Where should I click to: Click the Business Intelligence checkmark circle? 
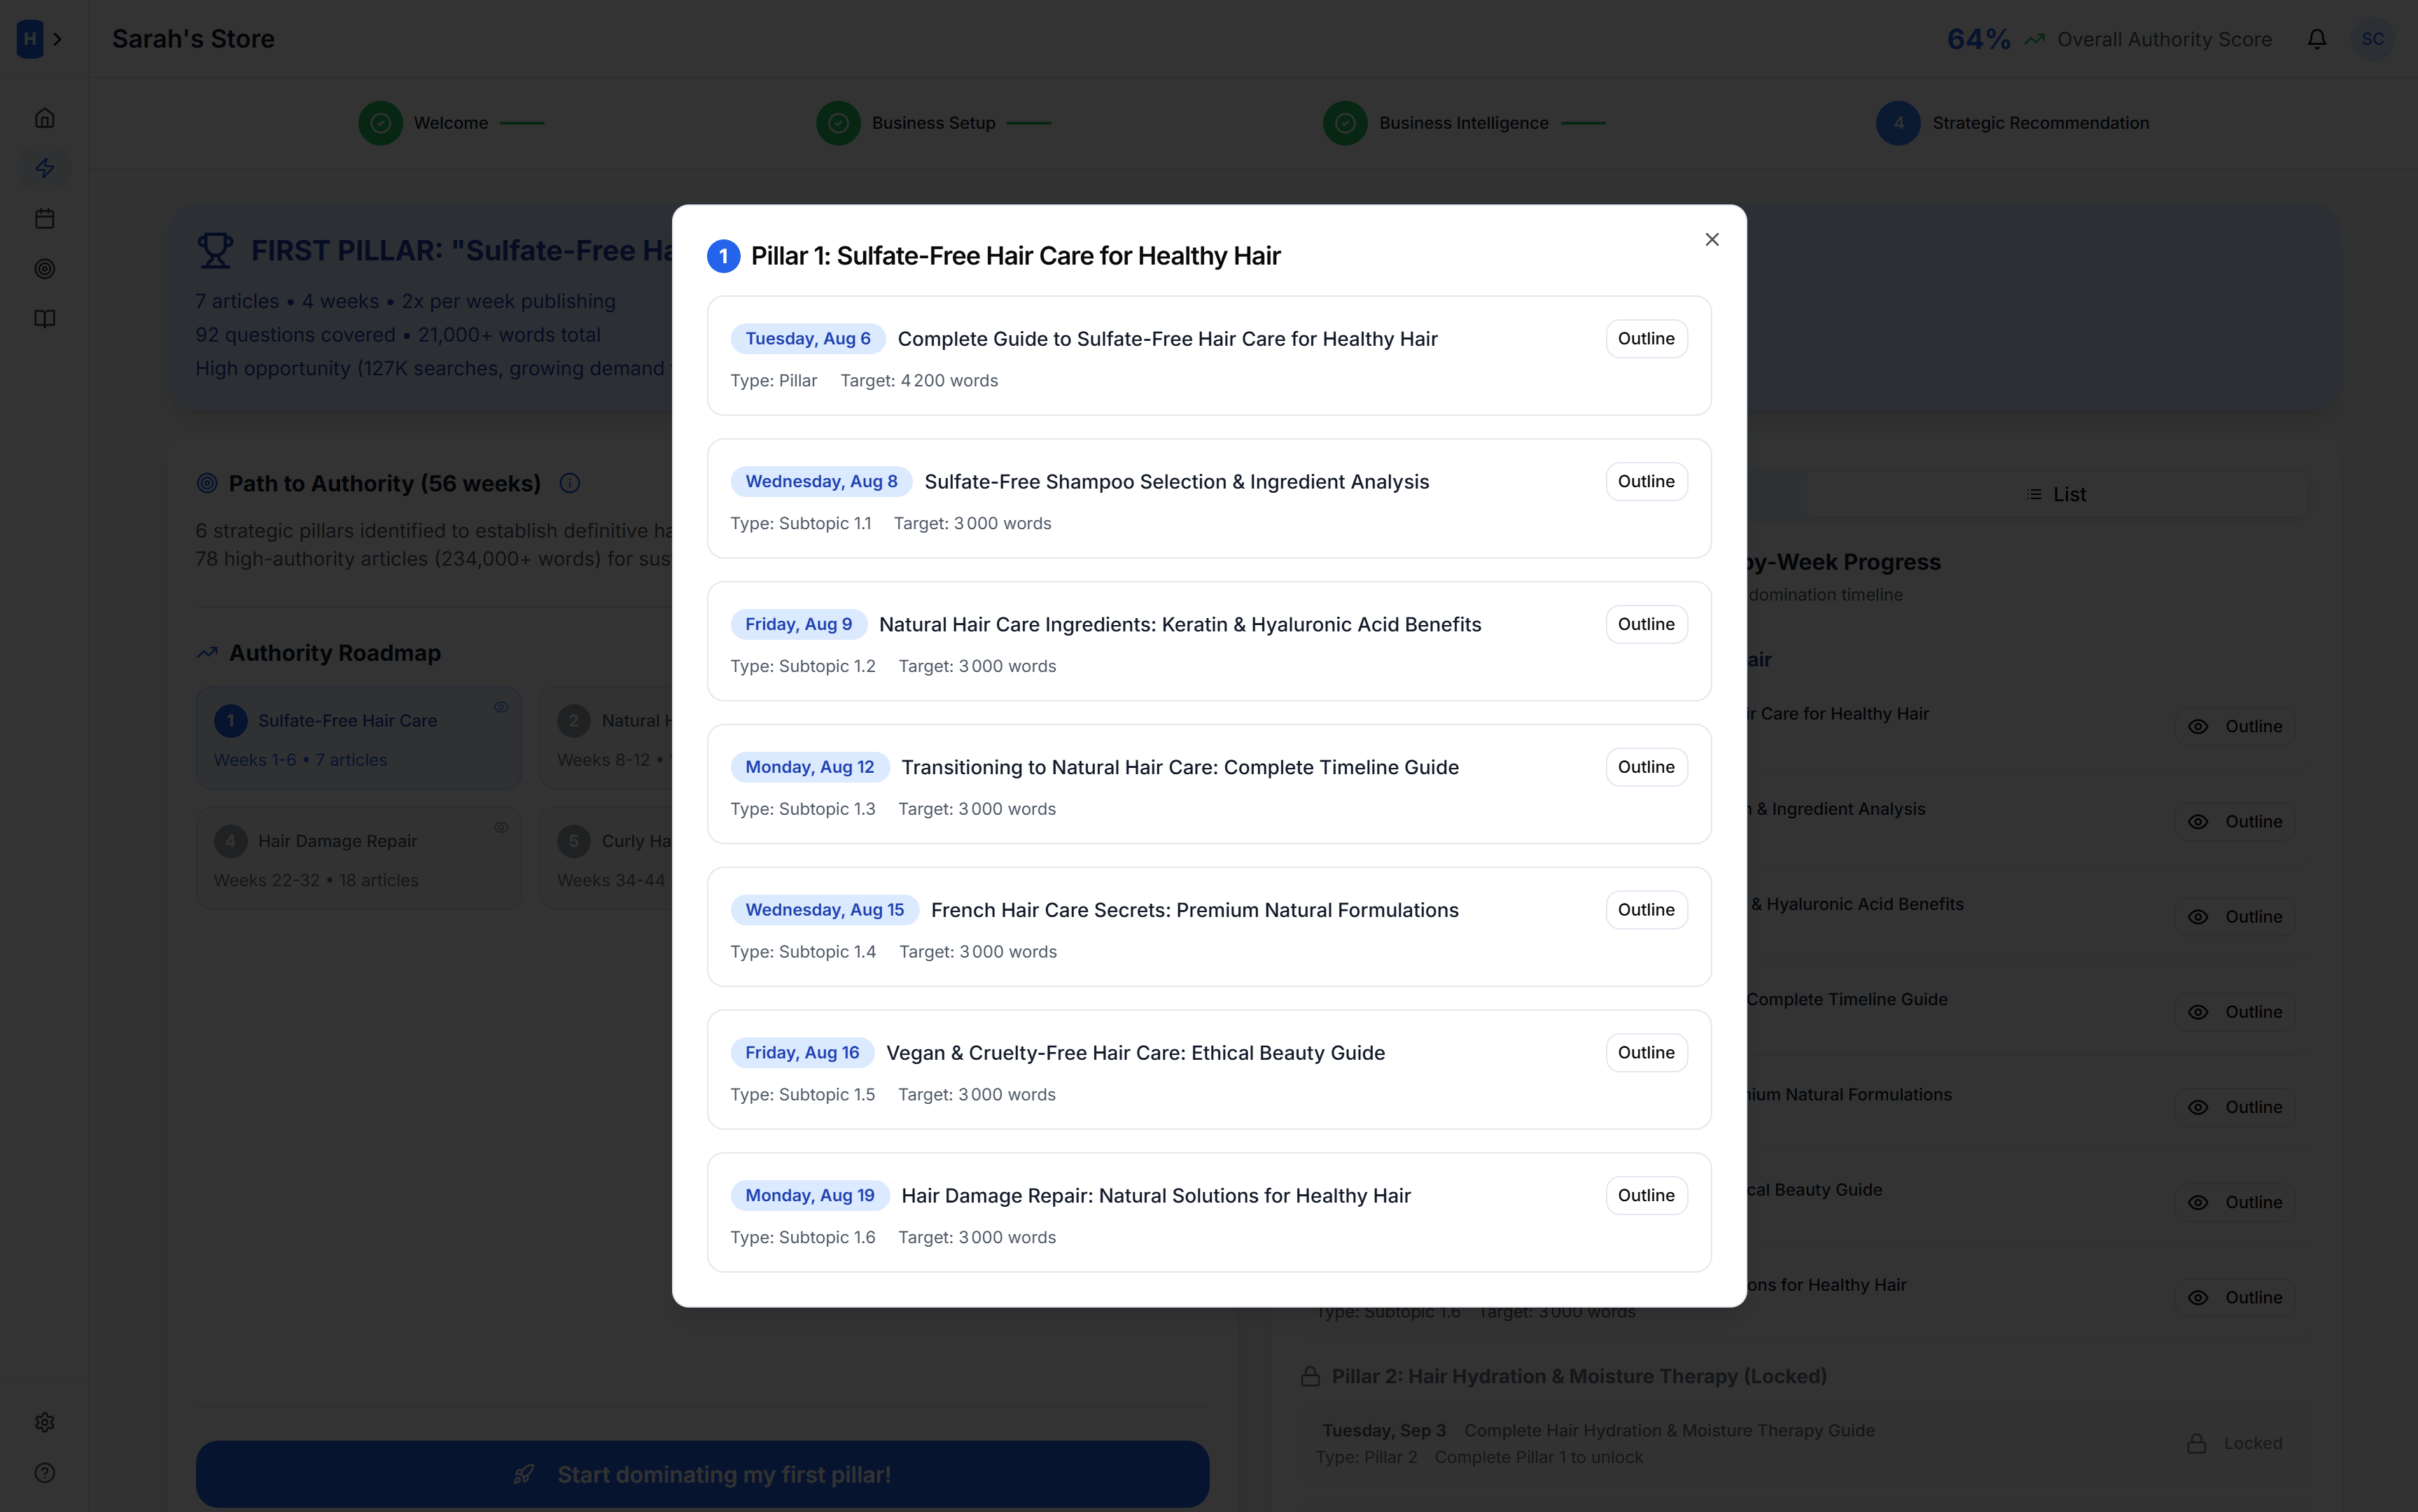pyautogui.click(x=1345, y=123)
